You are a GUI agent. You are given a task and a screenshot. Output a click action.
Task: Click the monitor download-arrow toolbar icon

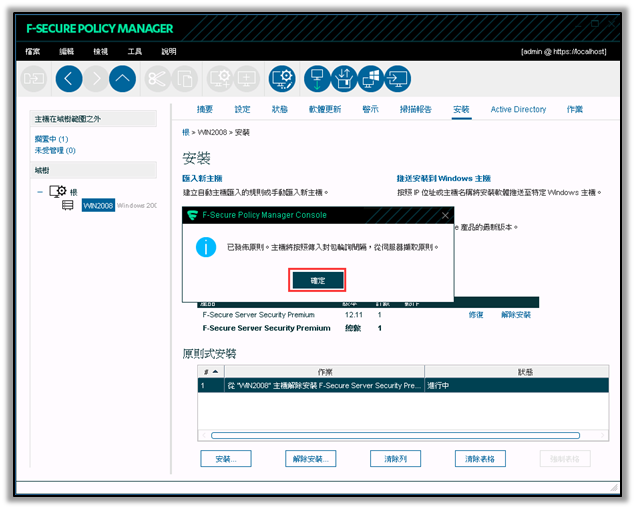[x=317, y=79]
